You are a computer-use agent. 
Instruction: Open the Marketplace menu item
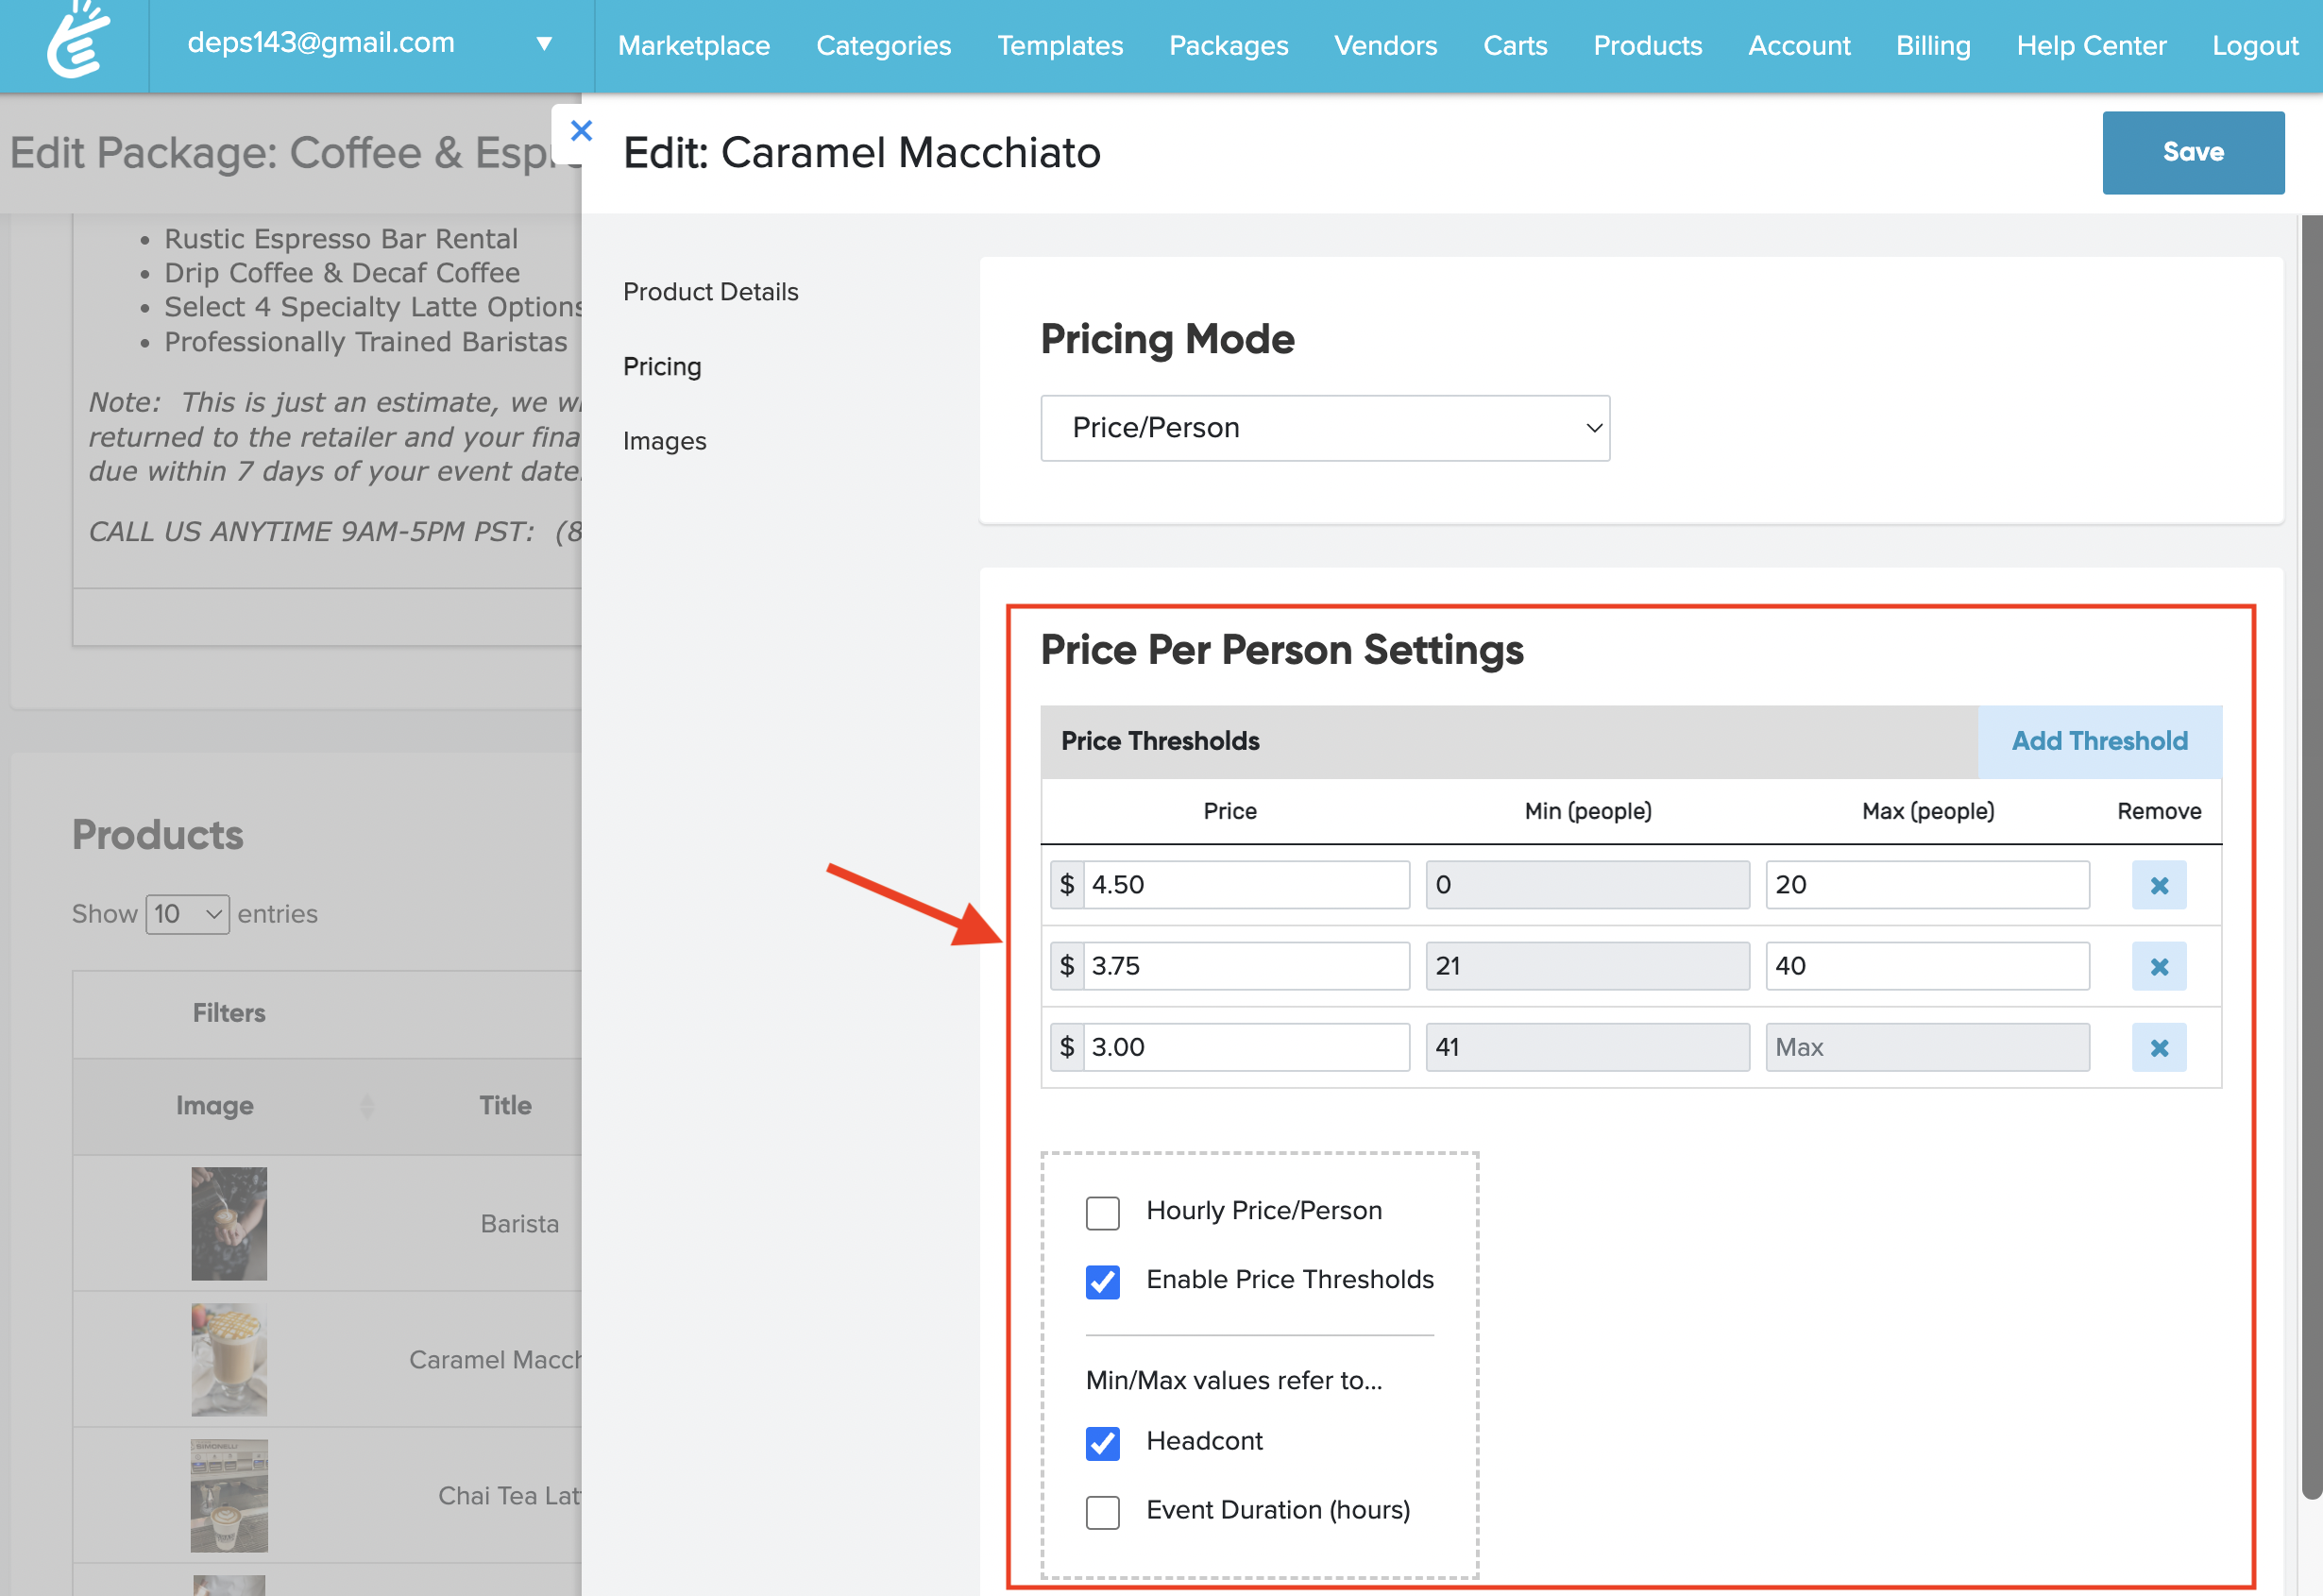[693, 45]
